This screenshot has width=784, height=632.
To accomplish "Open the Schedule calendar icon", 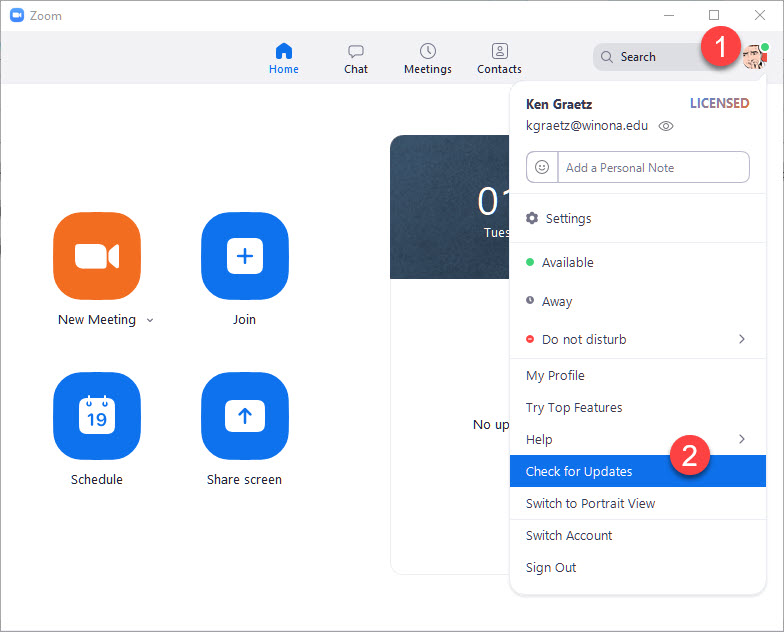I will (97, 416).
